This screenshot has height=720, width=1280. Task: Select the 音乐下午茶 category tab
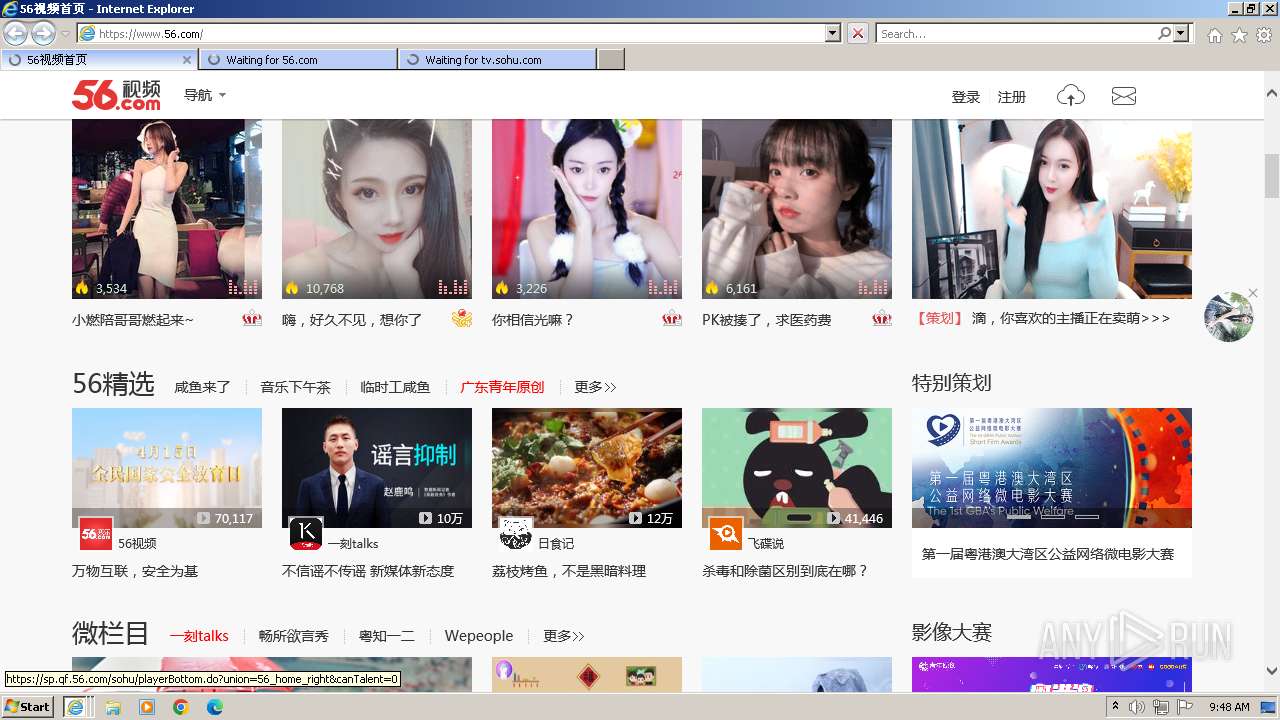point(295,387)
